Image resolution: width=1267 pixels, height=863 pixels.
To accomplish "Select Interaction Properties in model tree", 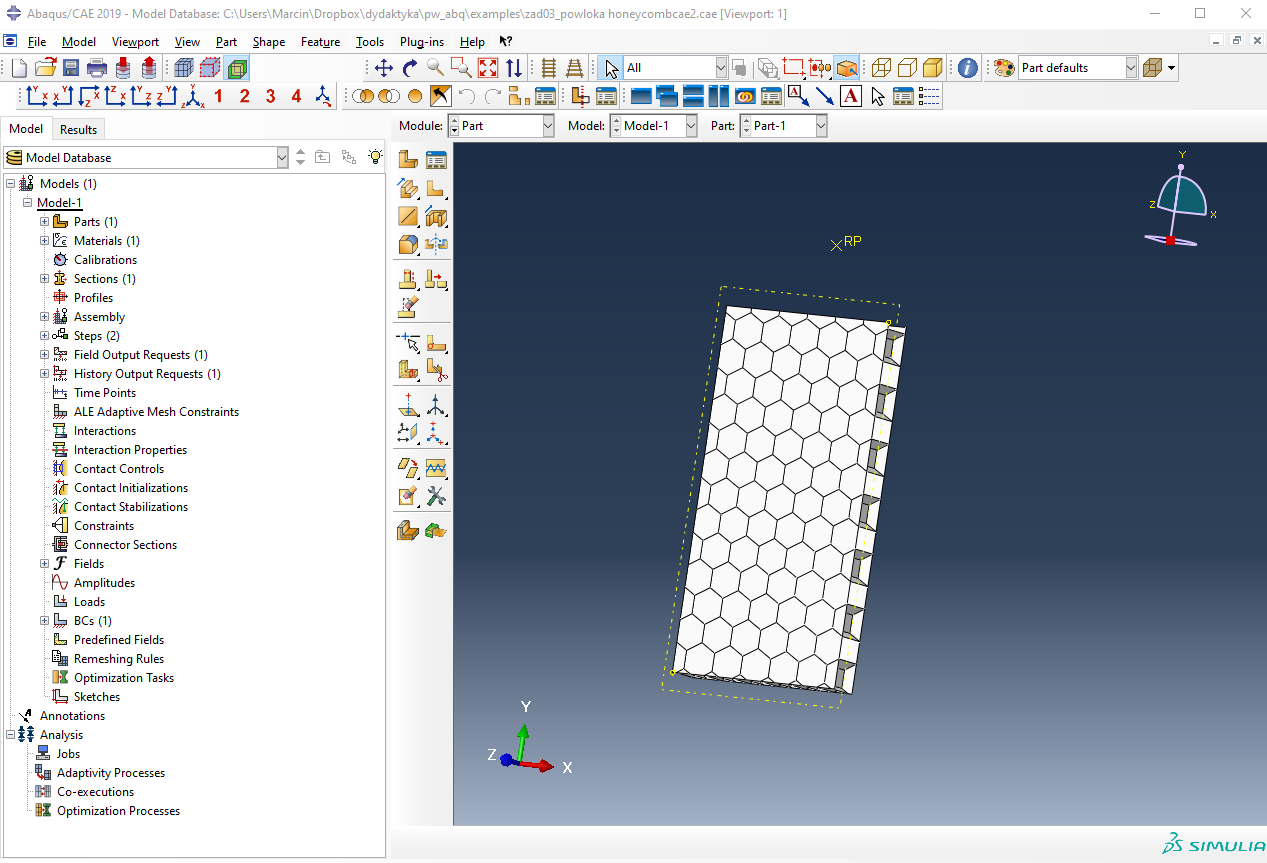I will click(130, 450).
